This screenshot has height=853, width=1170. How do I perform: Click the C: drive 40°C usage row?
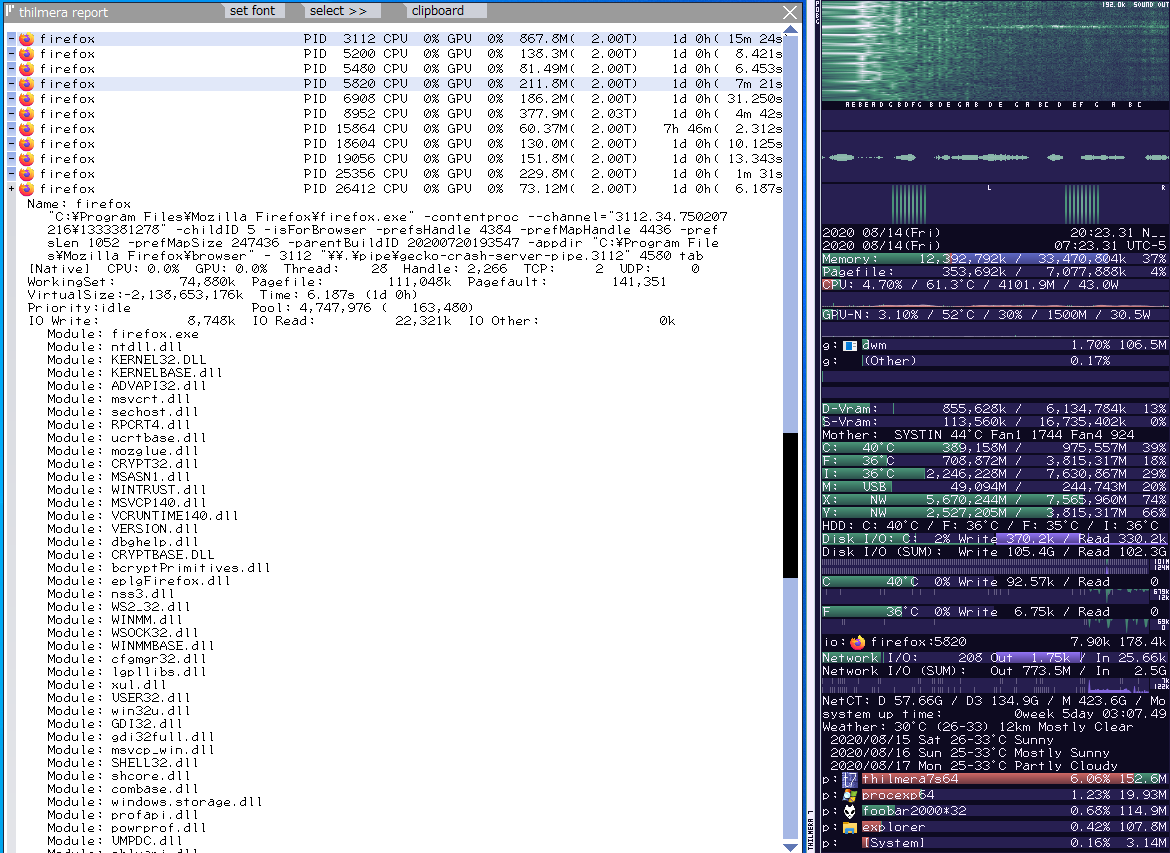[994, 448]
